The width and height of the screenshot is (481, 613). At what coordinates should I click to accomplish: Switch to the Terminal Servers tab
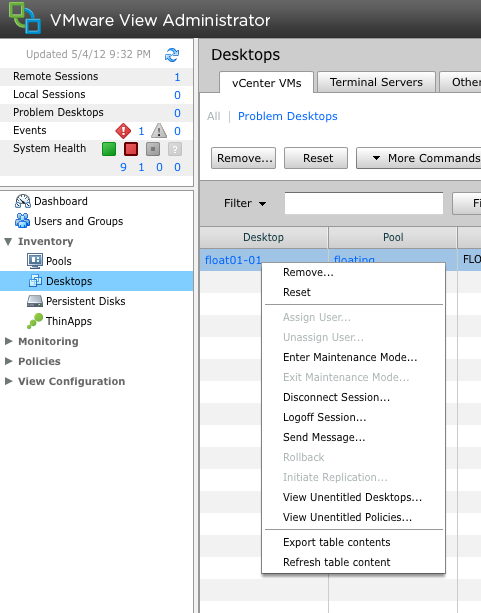click(x=376, y=82)
